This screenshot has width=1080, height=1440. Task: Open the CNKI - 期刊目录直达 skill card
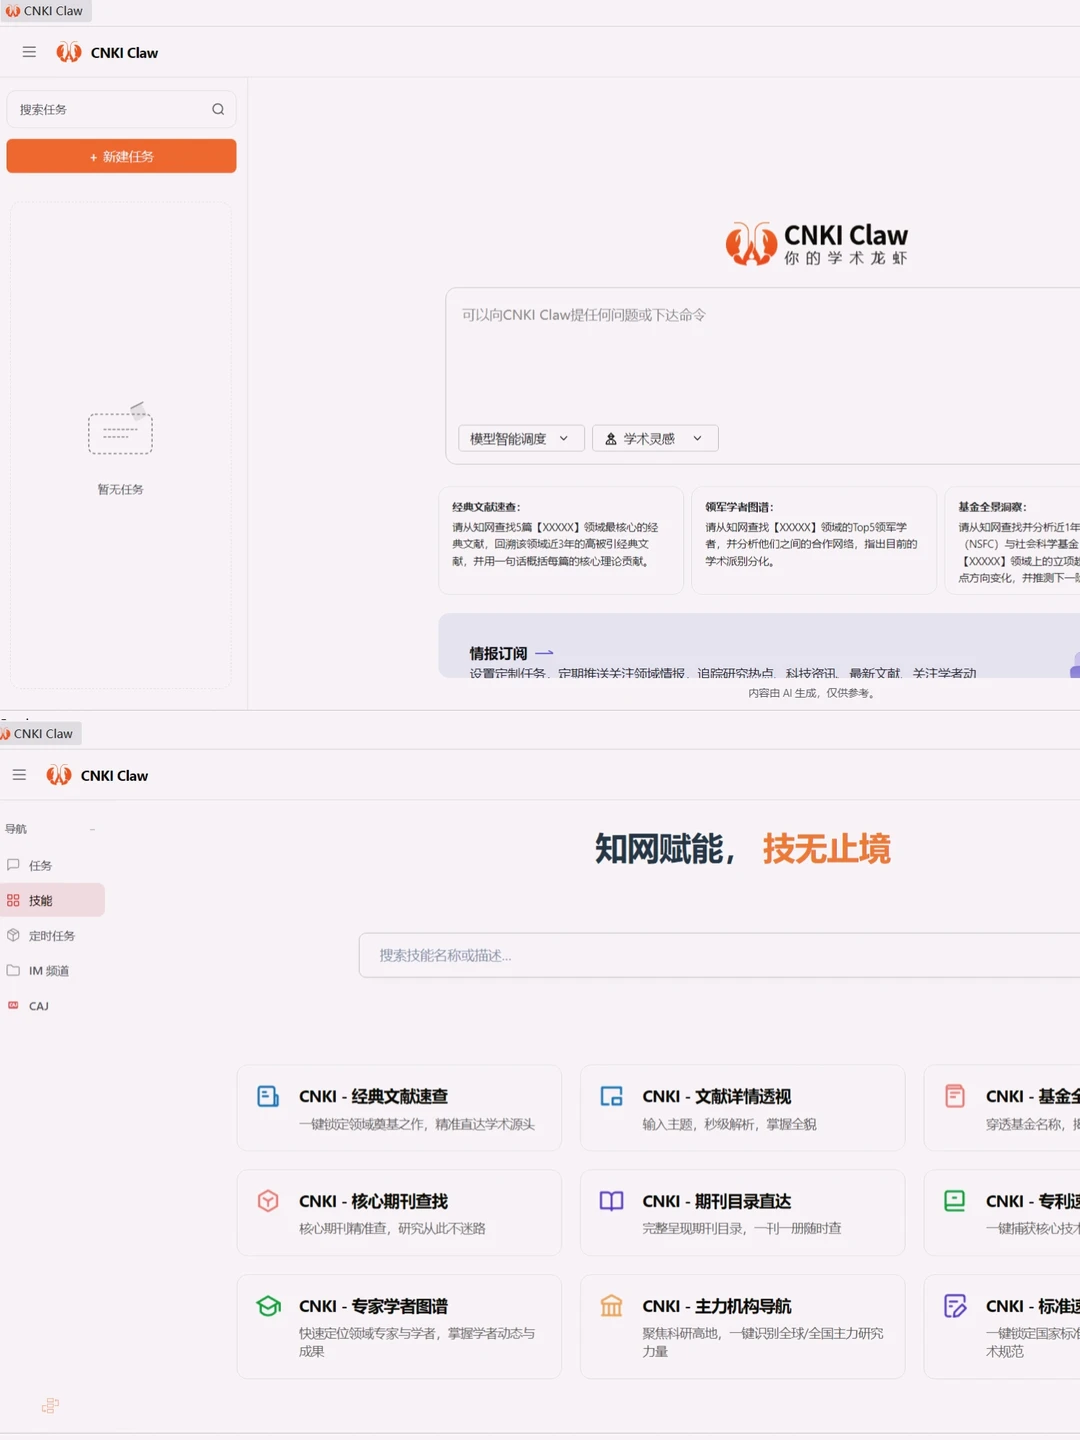point(742,1212)
